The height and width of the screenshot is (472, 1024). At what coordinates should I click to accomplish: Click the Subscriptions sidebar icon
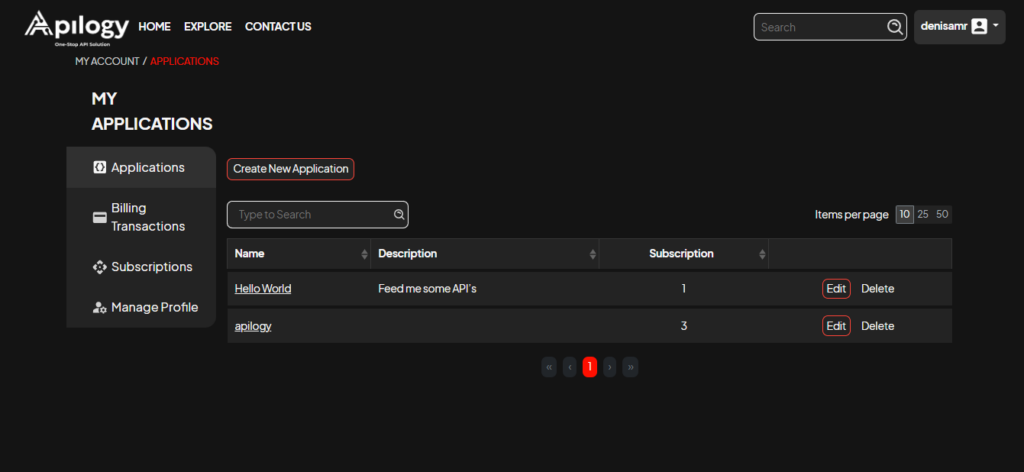[99, 267]
